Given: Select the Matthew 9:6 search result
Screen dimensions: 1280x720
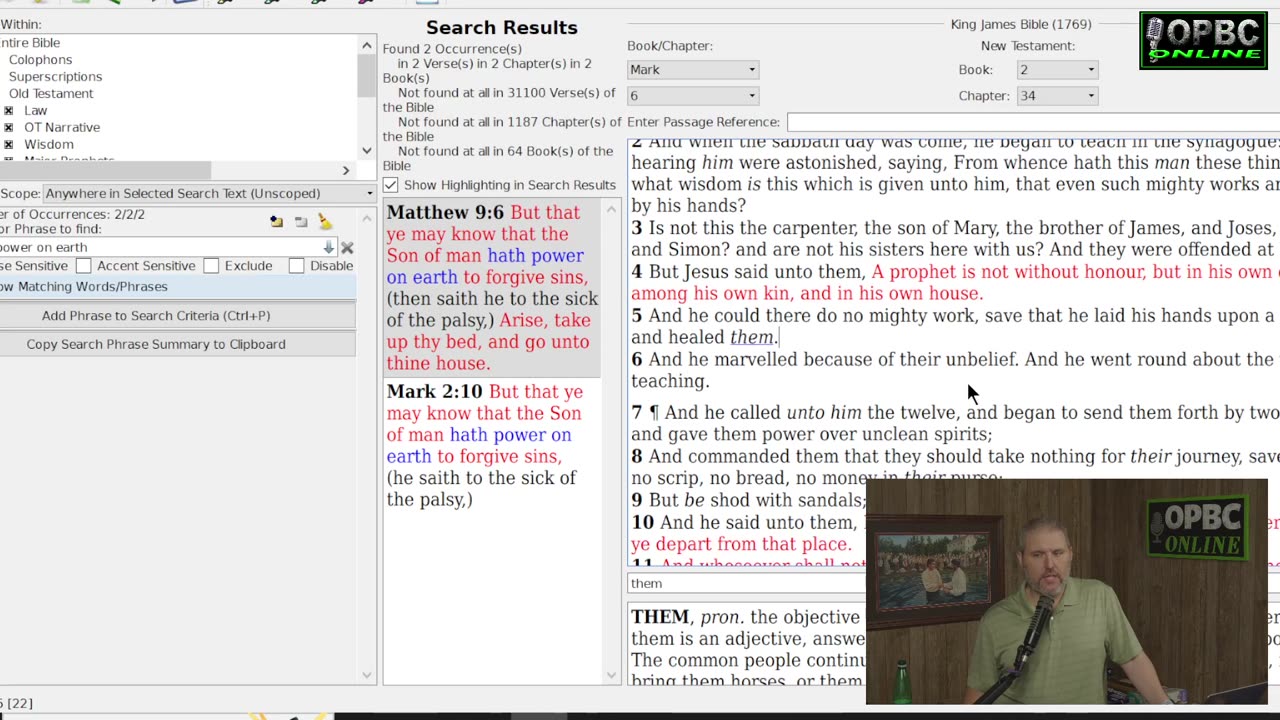Looking at the screenshot, I should [x=493, y=288].
